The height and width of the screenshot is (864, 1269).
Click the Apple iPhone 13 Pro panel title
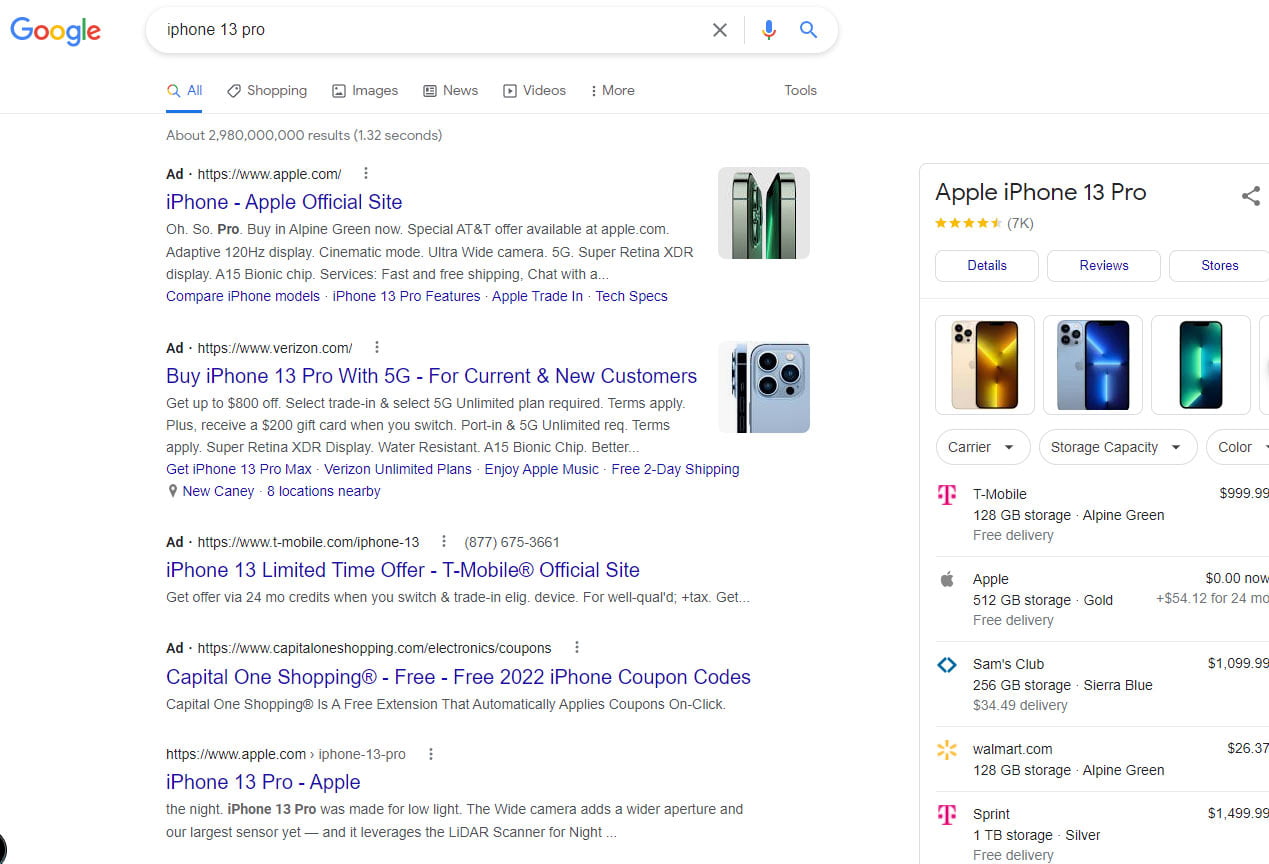1040,192
